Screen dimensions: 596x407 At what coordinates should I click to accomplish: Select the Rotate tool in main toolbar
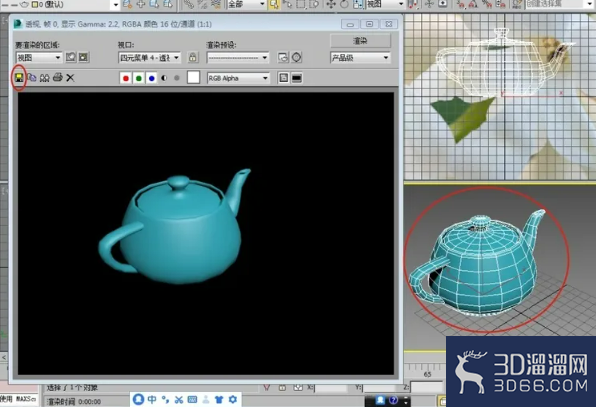point(344,5)
